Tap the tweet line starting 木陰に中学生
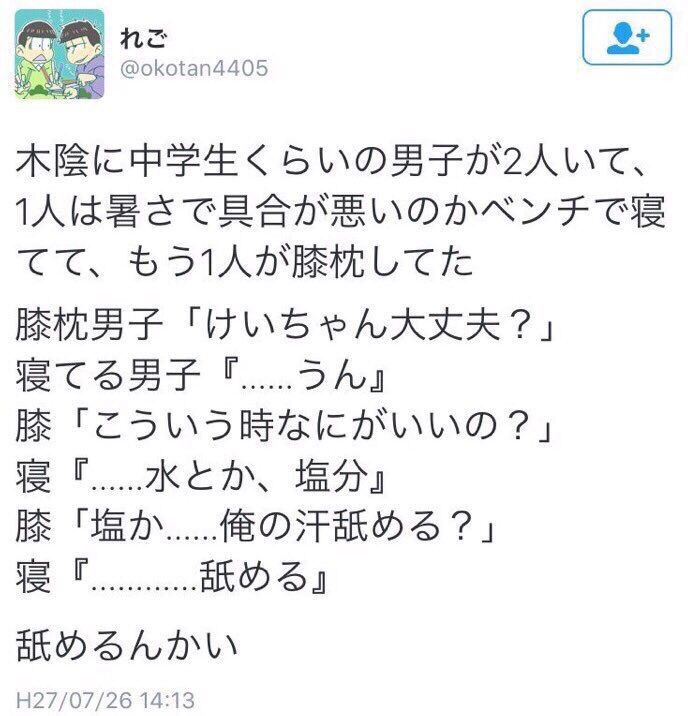 [332, 163]
